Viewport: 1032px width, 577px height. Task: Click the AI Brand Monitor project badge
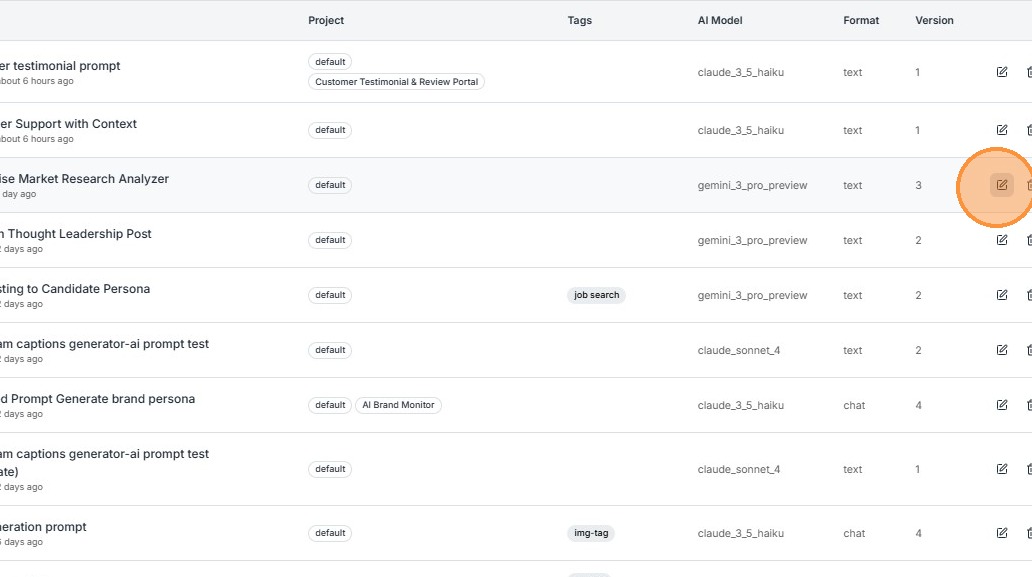tap(398, 405)
